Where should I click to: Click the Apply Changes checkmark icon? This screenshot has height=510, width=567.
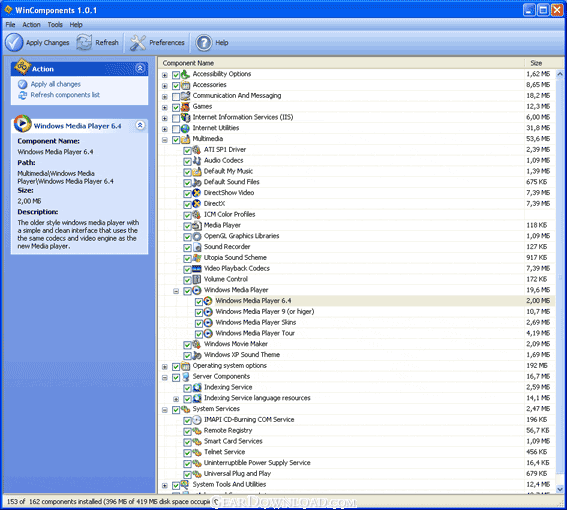click(14, 43)
